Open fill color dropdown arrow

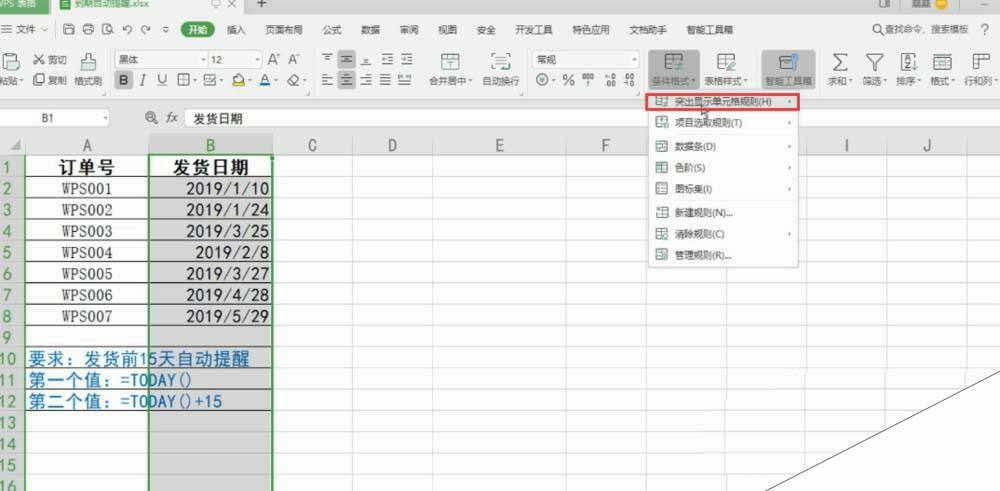pos(250,81)
